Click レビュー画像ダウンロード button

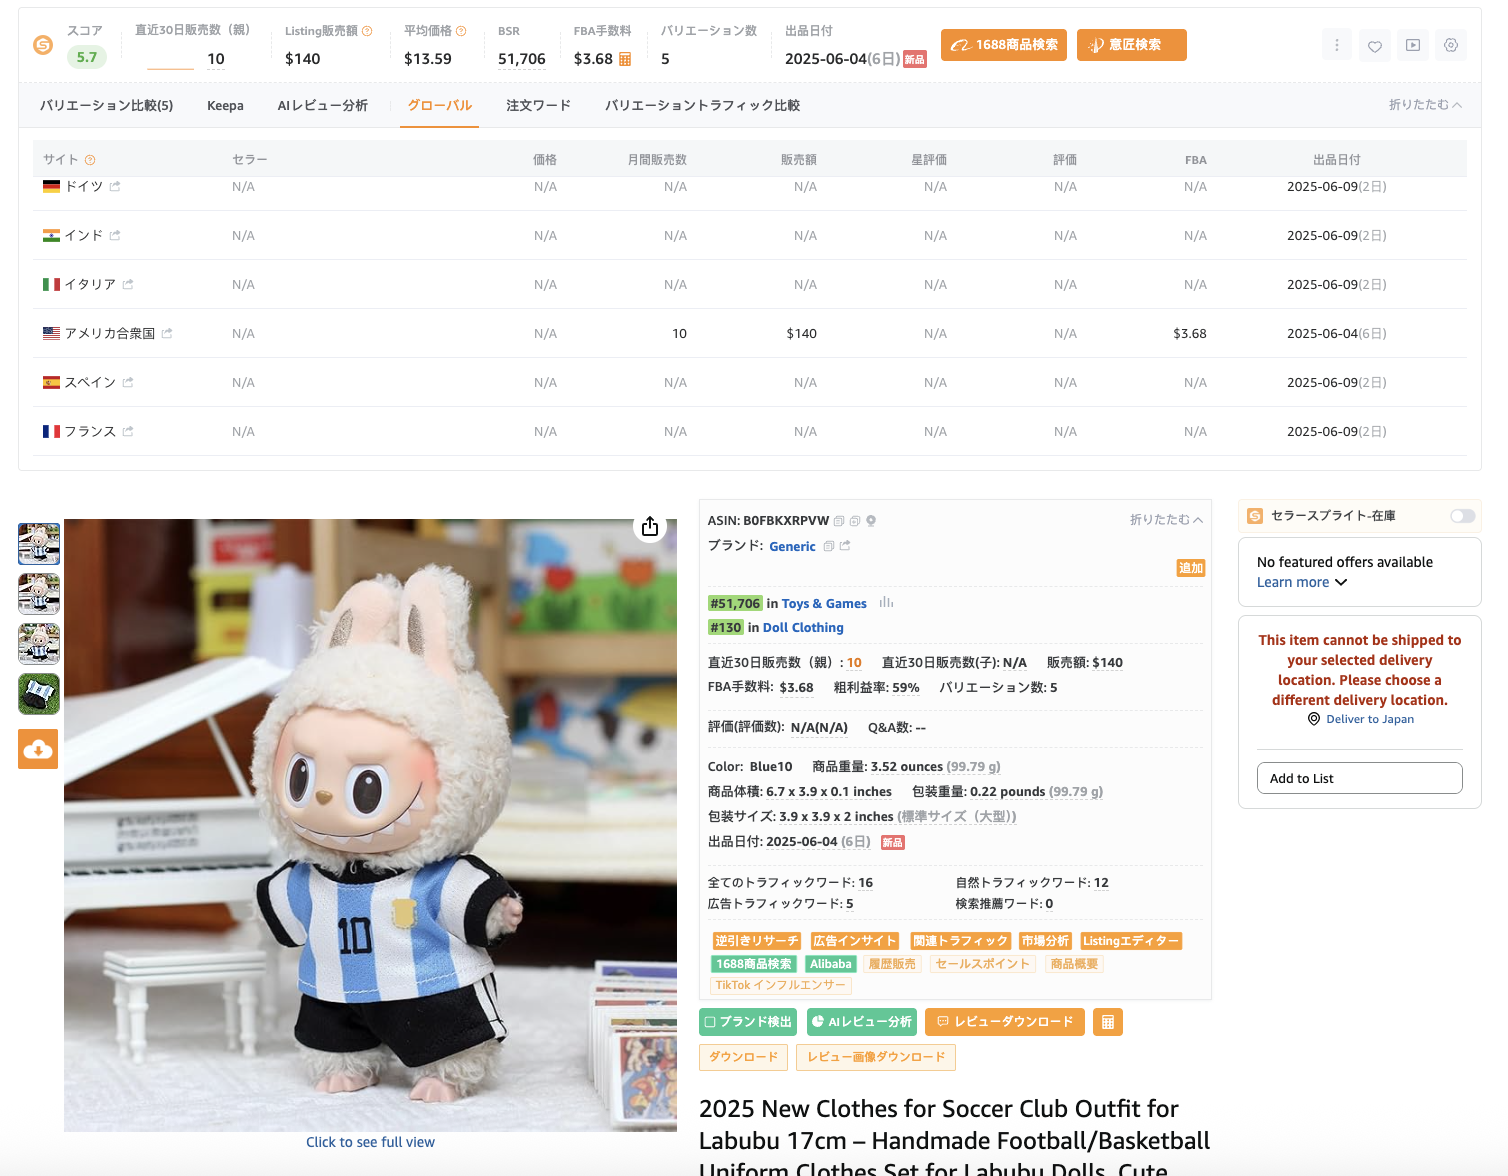(x=876, y=1057)
